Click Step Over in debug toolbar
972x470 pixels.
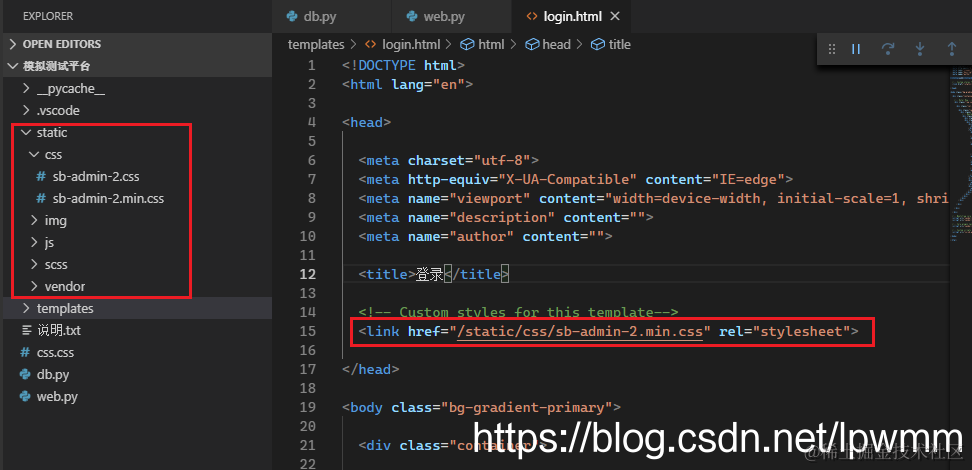click(x=888, y=48)
